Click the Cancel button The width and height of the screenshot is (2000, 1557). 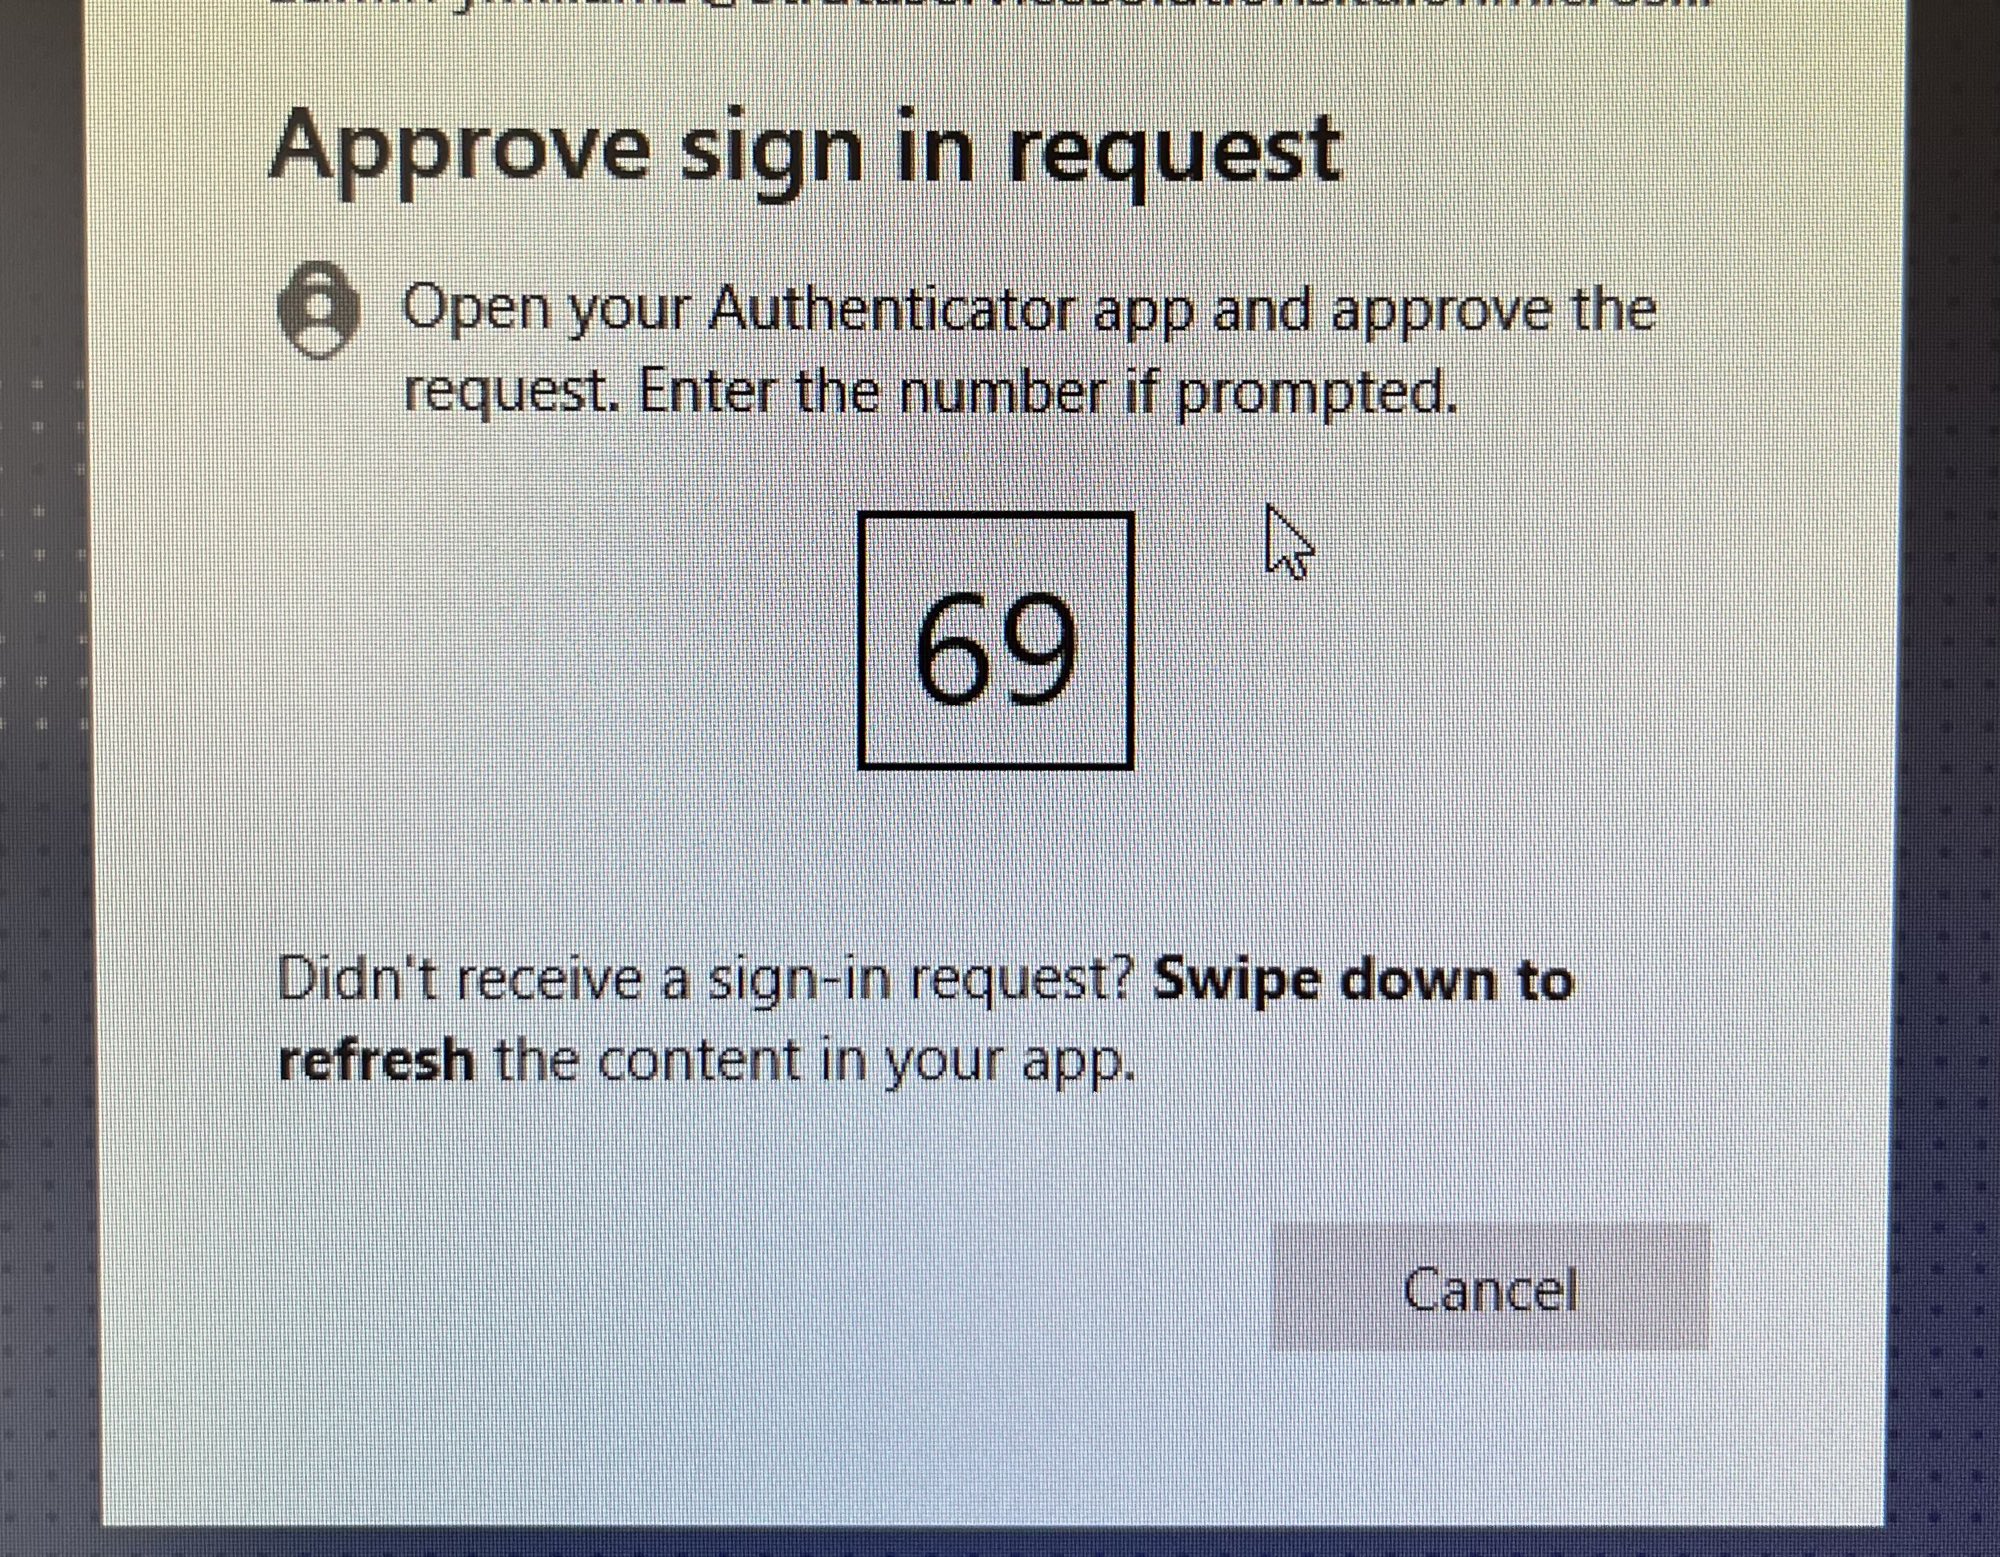coord(1490,1288)
